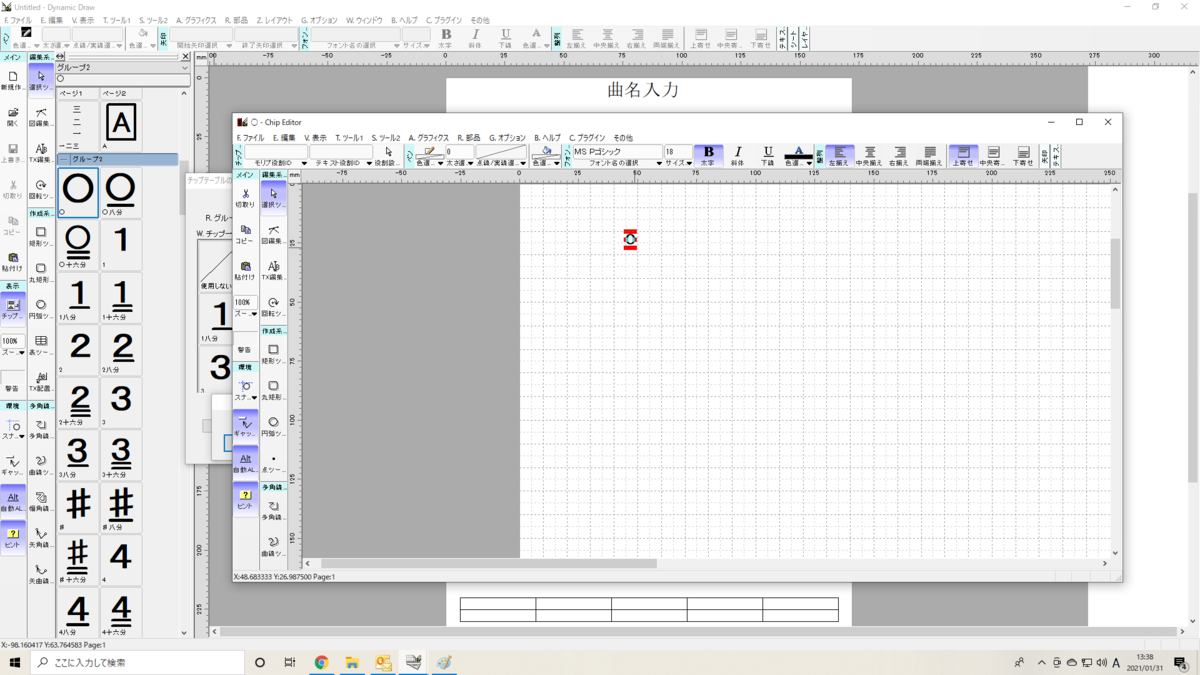1200x675 pixels.
Task: Open W.ウィンドウ menu in main window
Action: tap(364, 20)
